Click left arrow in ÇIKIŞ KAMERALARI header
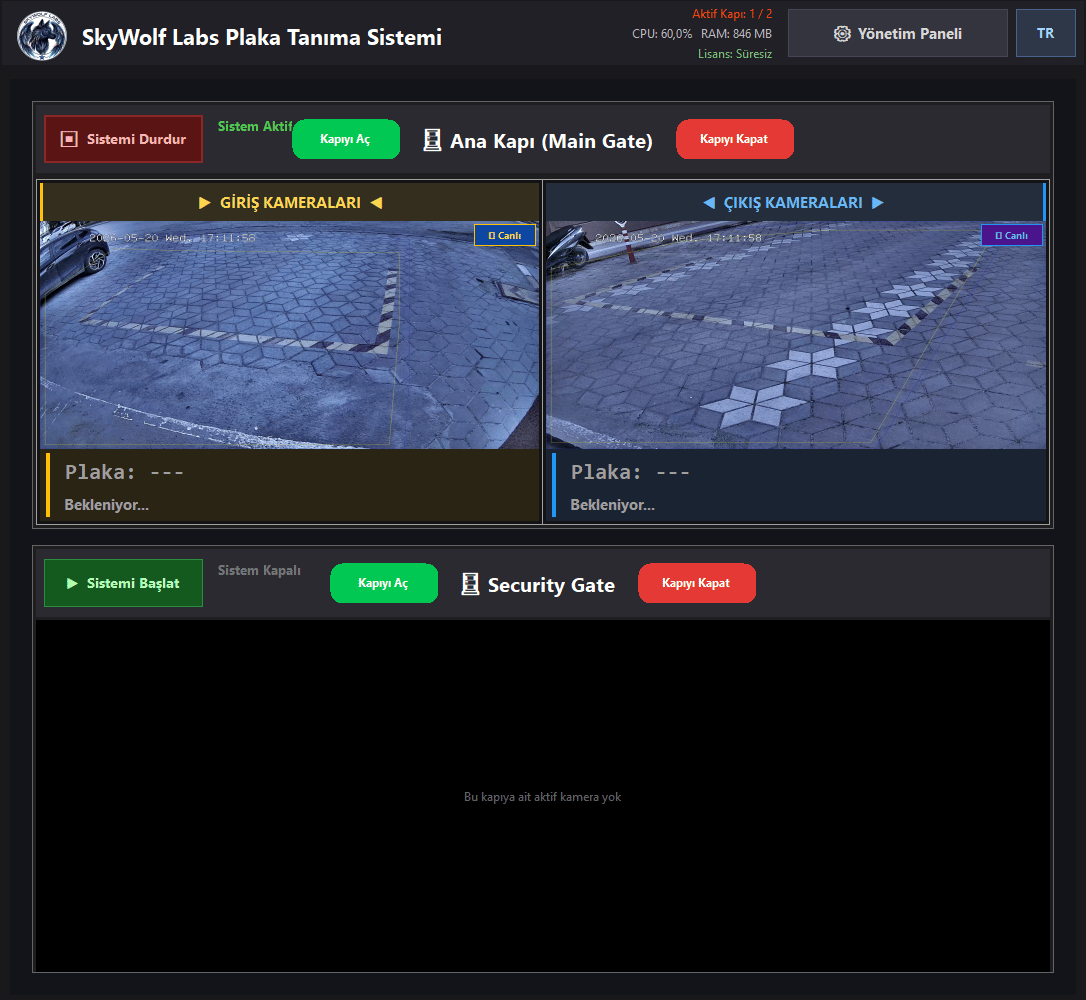 [x=709, y=202]
